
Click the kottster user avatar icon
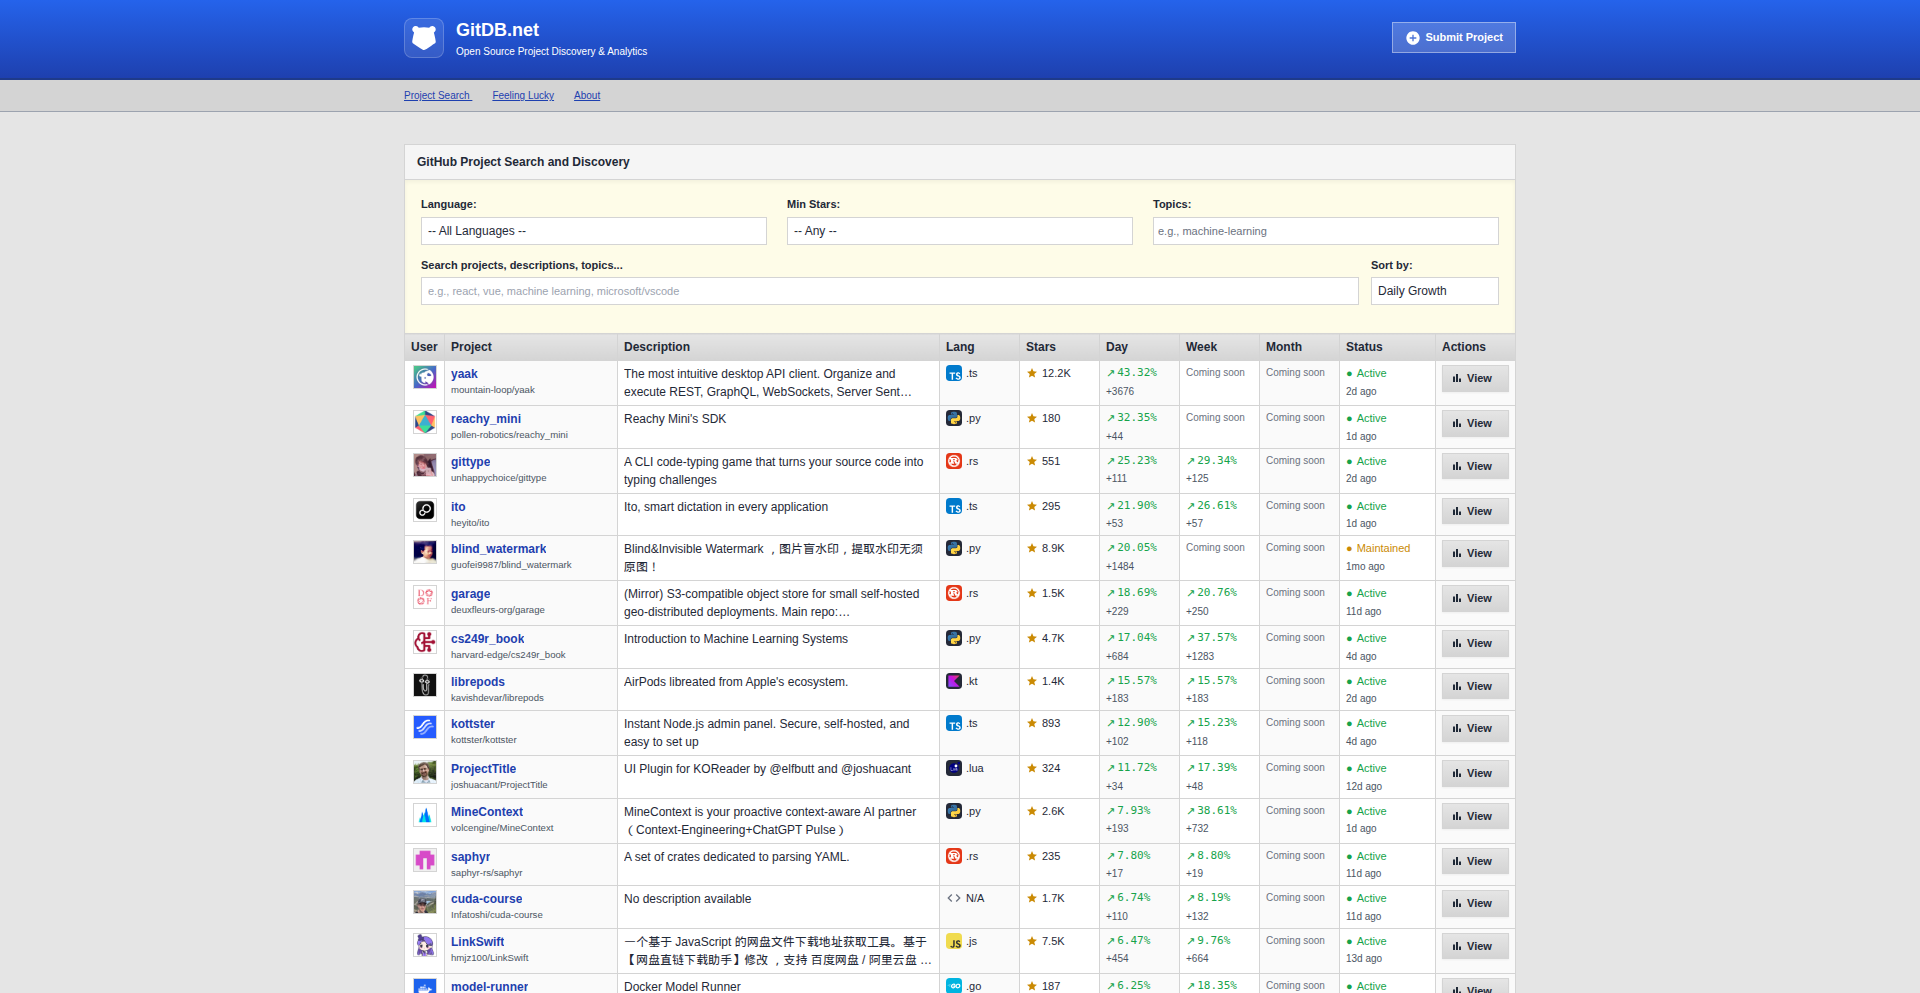tap(425, 727)
